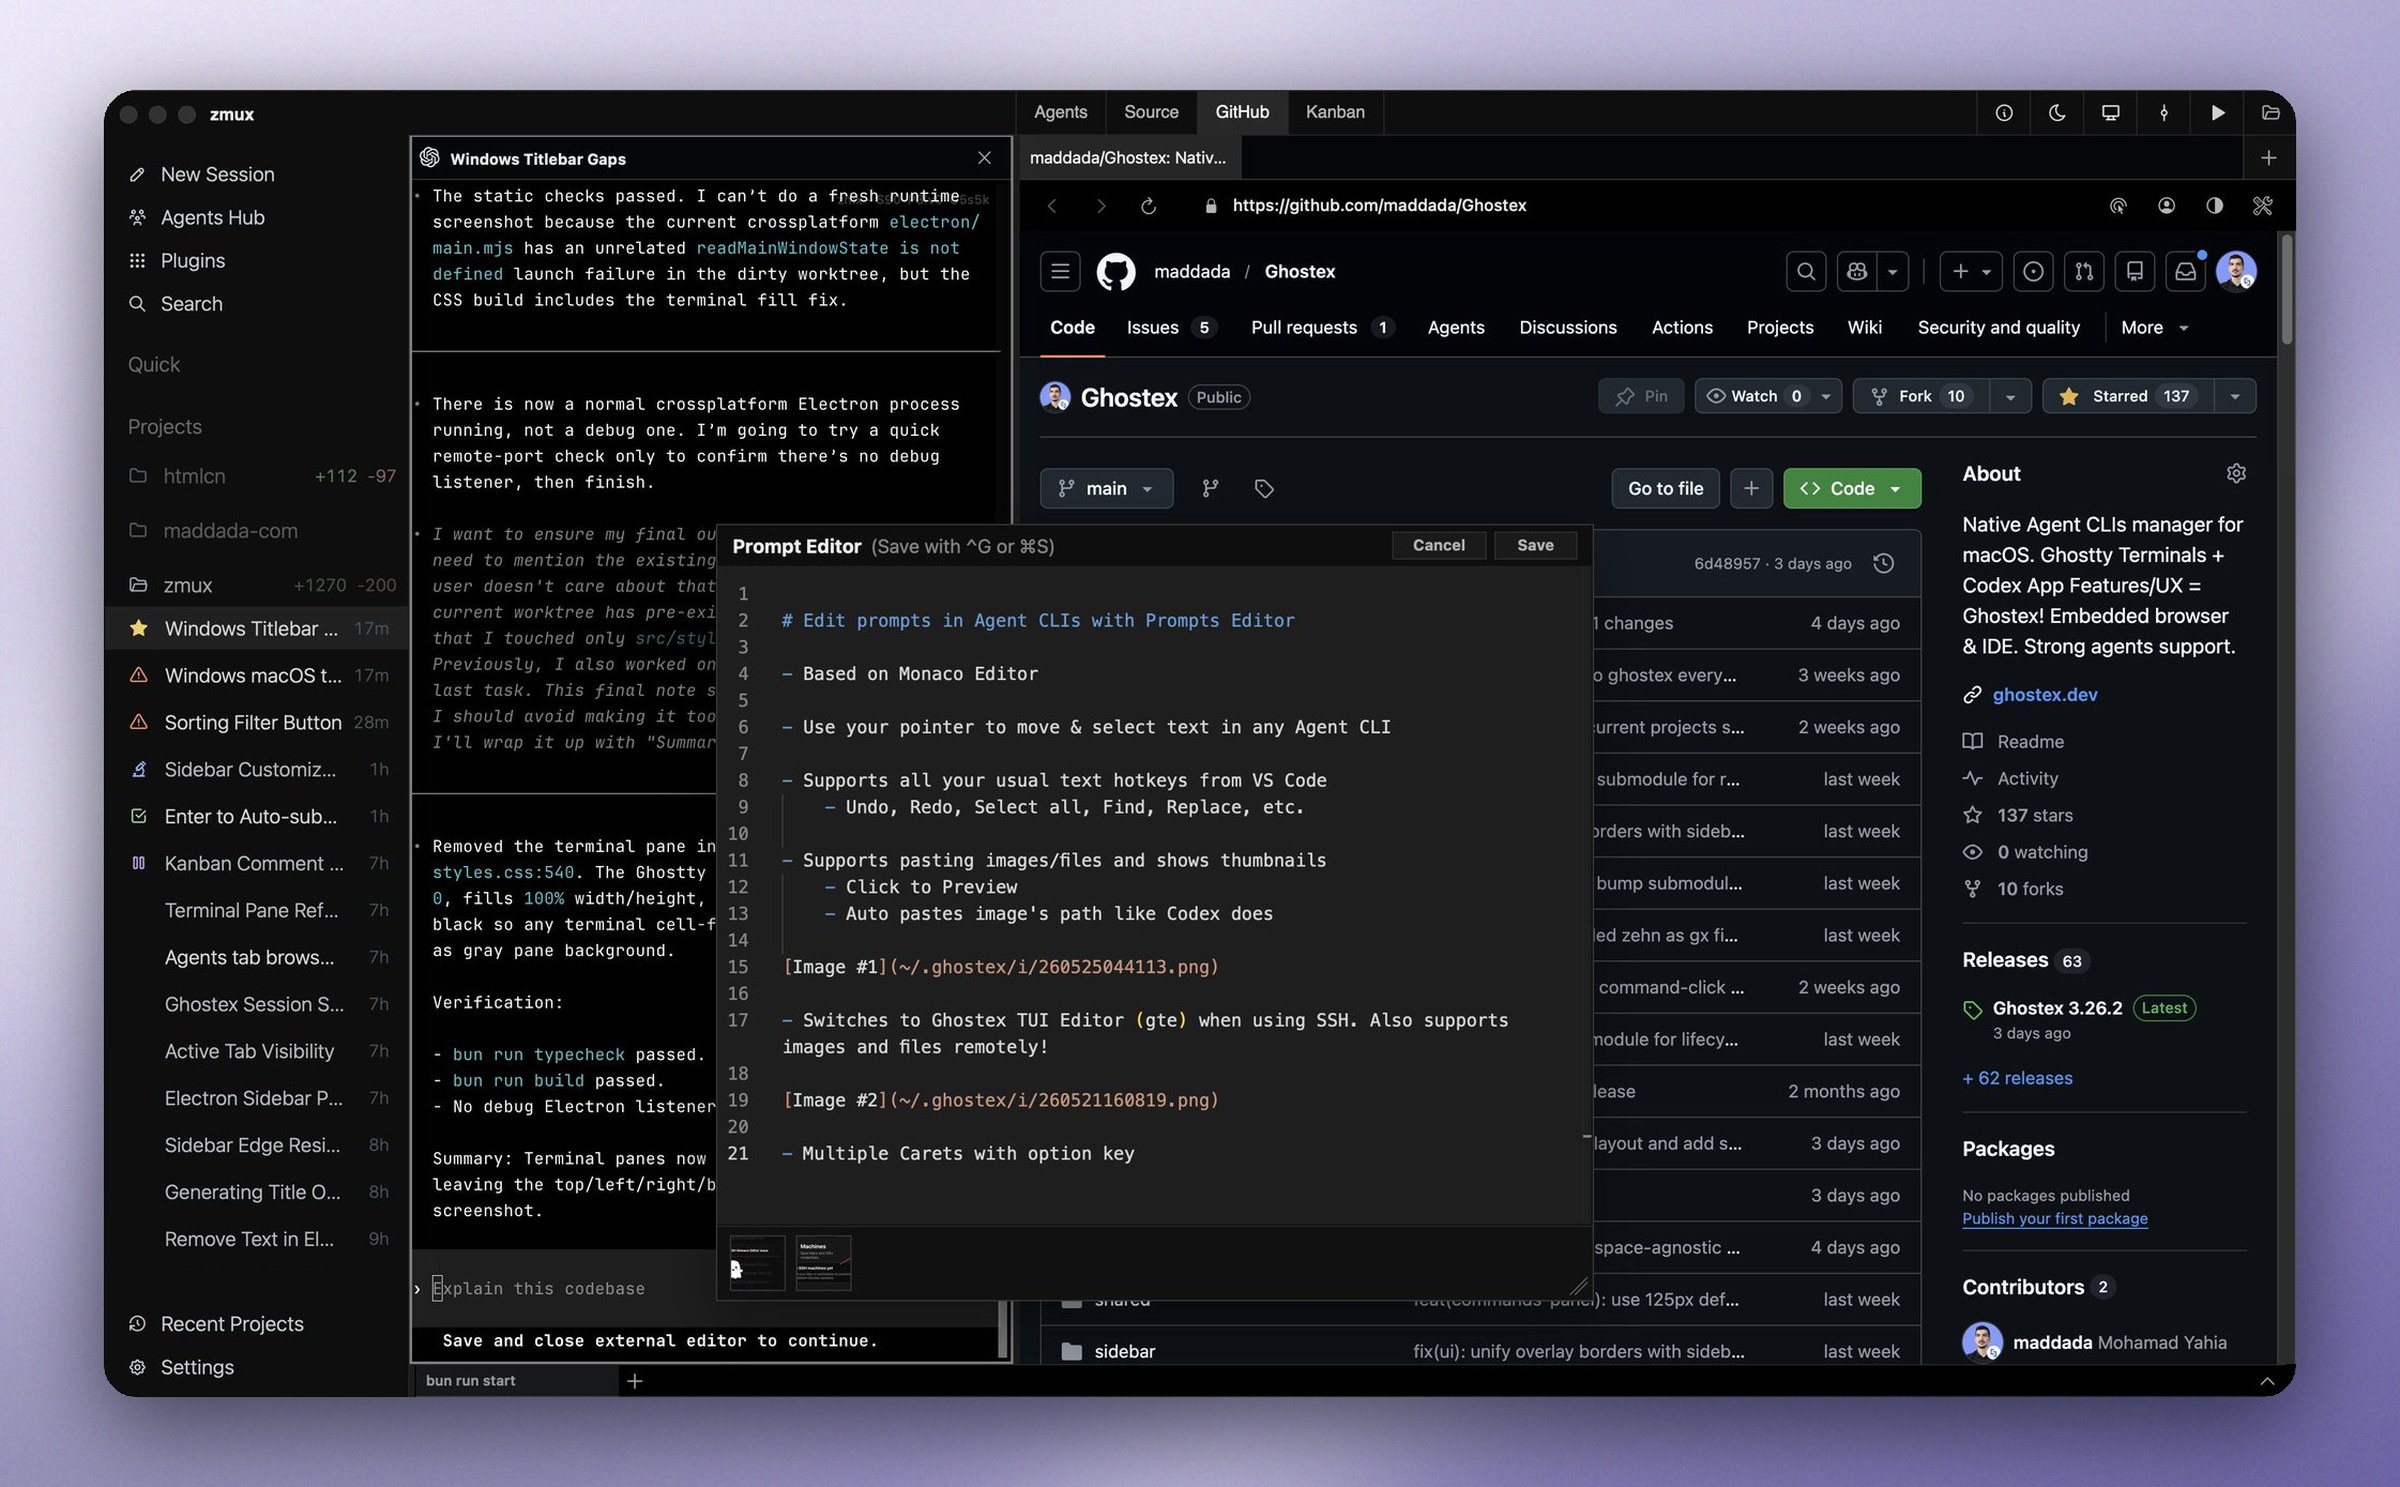
Task: Open the info icon in the top toolbar
Action: [2004, 113]
